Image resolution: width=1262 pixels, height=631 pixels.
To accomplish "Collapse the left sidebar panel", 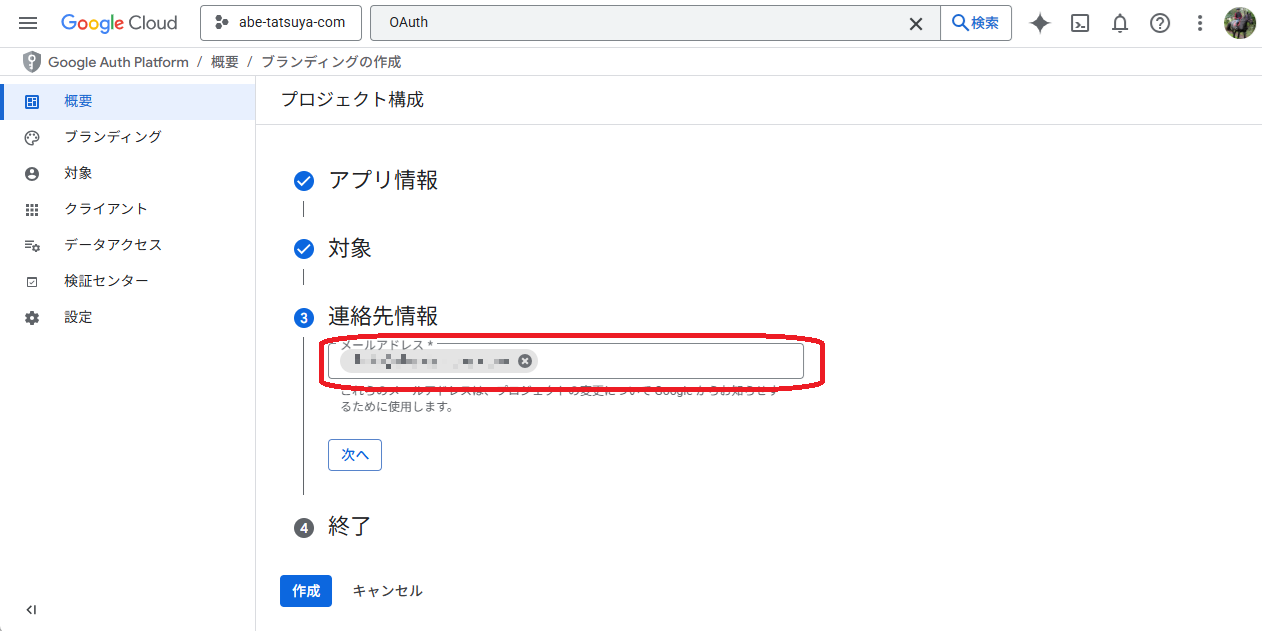I will pos(31,609).
